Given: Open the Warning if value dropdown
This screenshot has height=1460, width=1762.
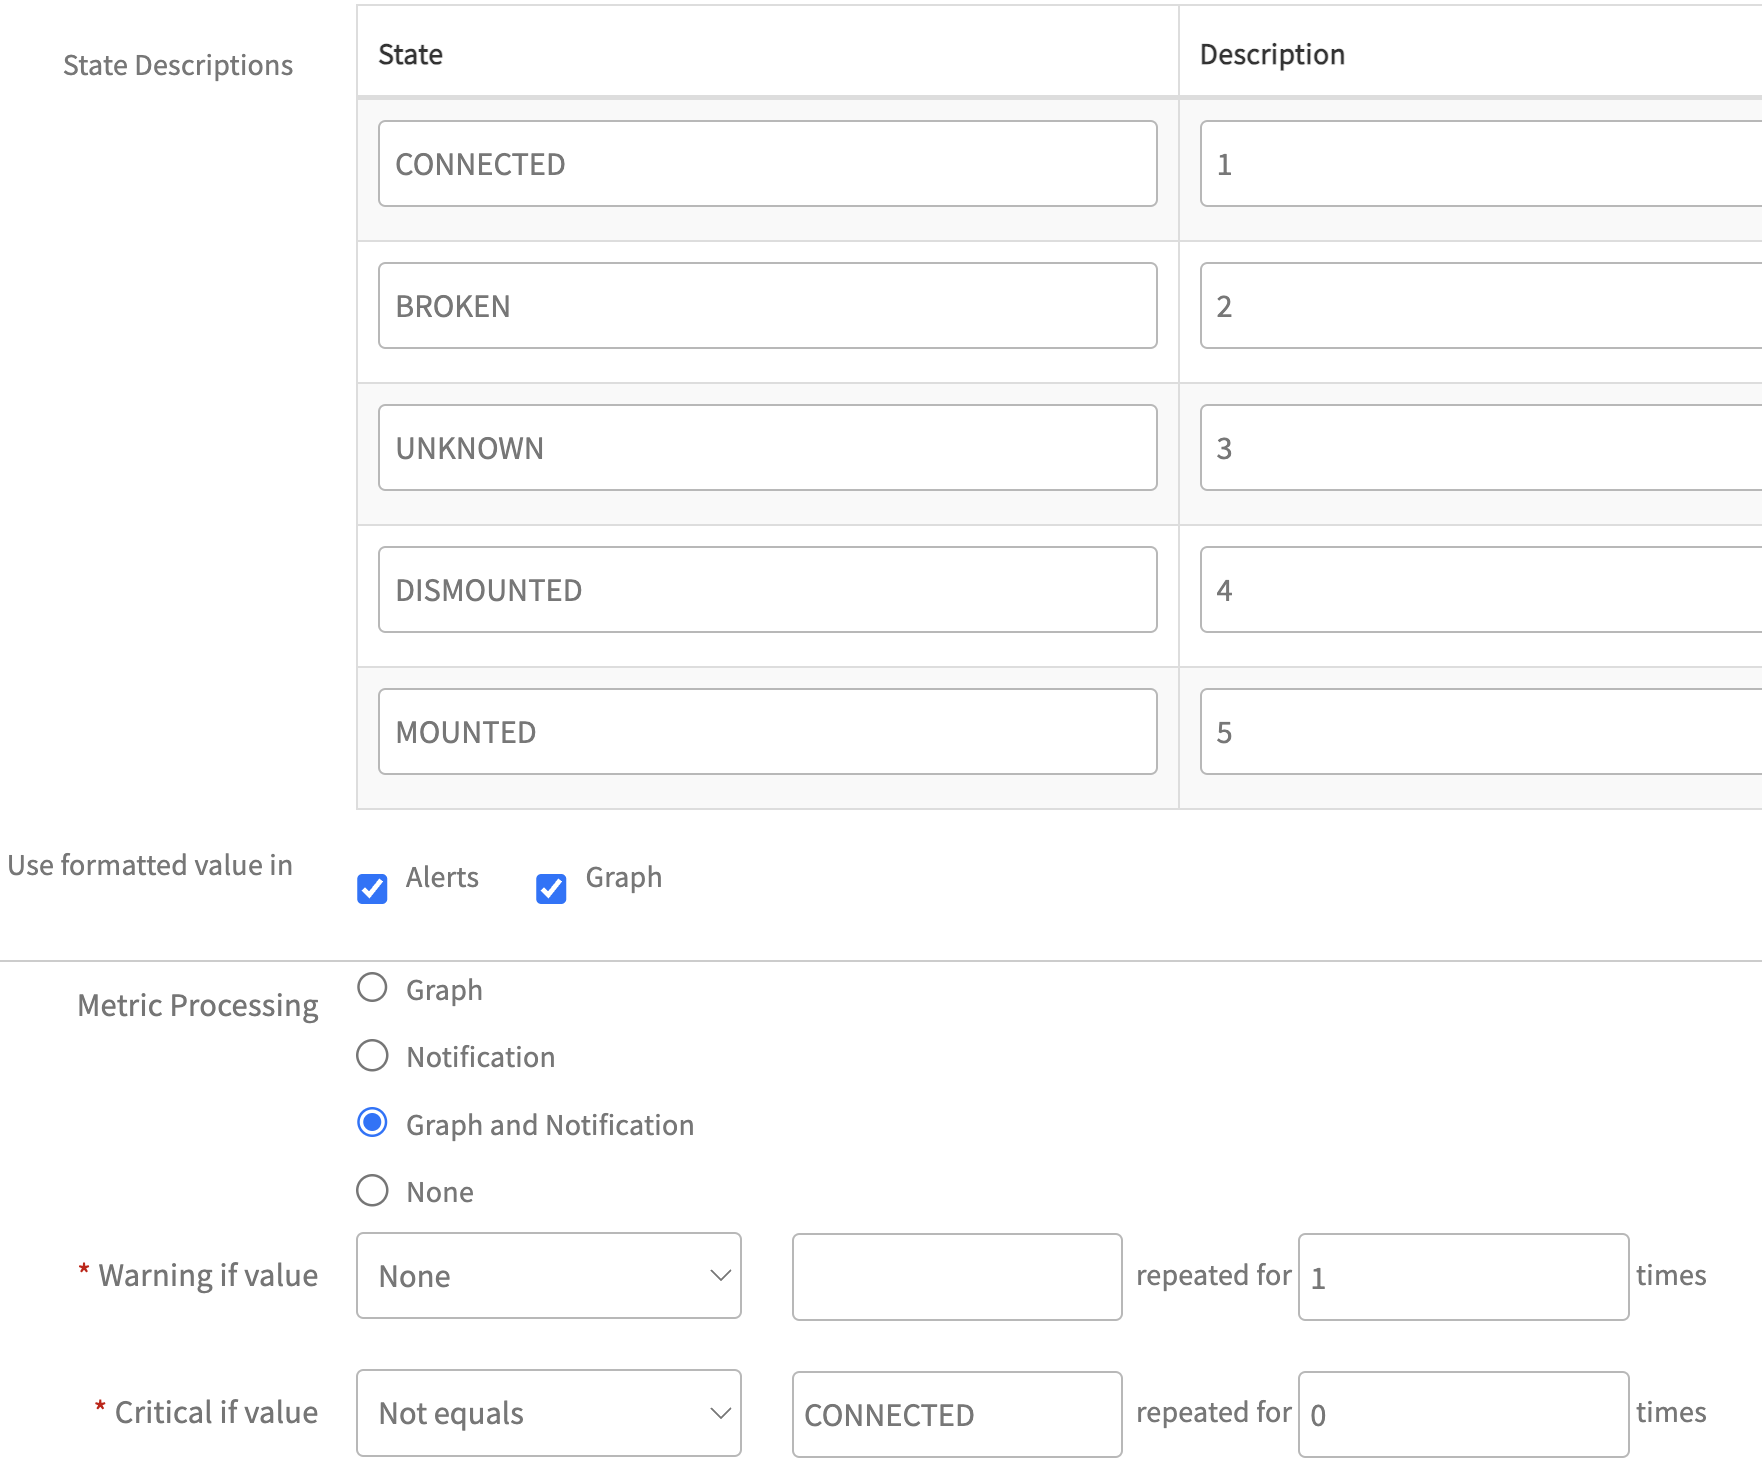Looking at the screenshot, I should pos(549,1276).
